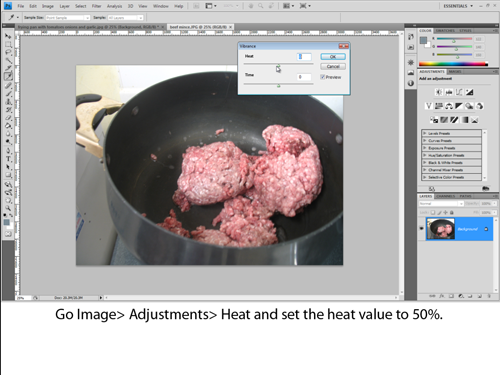Screen dimensions: 500x375
Task: Click the Curves adjustment icon
Action: pos(459,92)
